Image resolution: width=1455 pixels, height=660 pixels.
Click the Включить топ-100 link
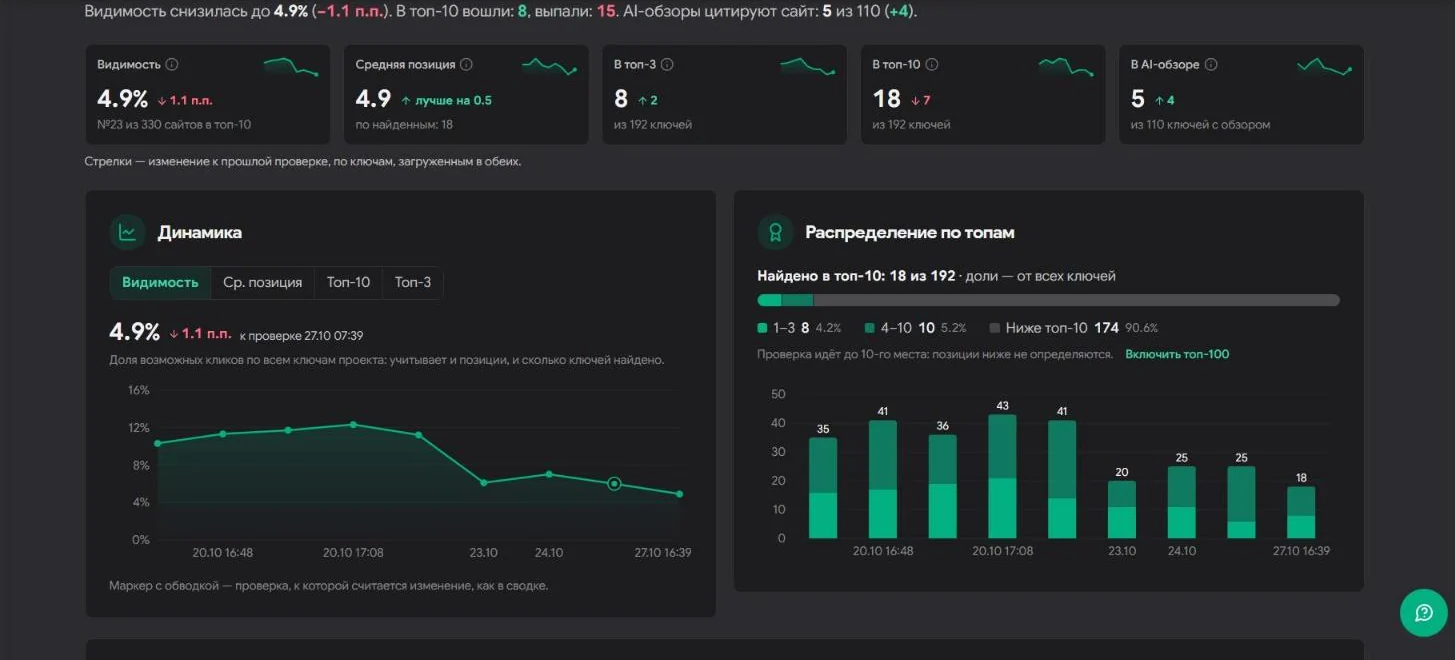pos(1177,354)
